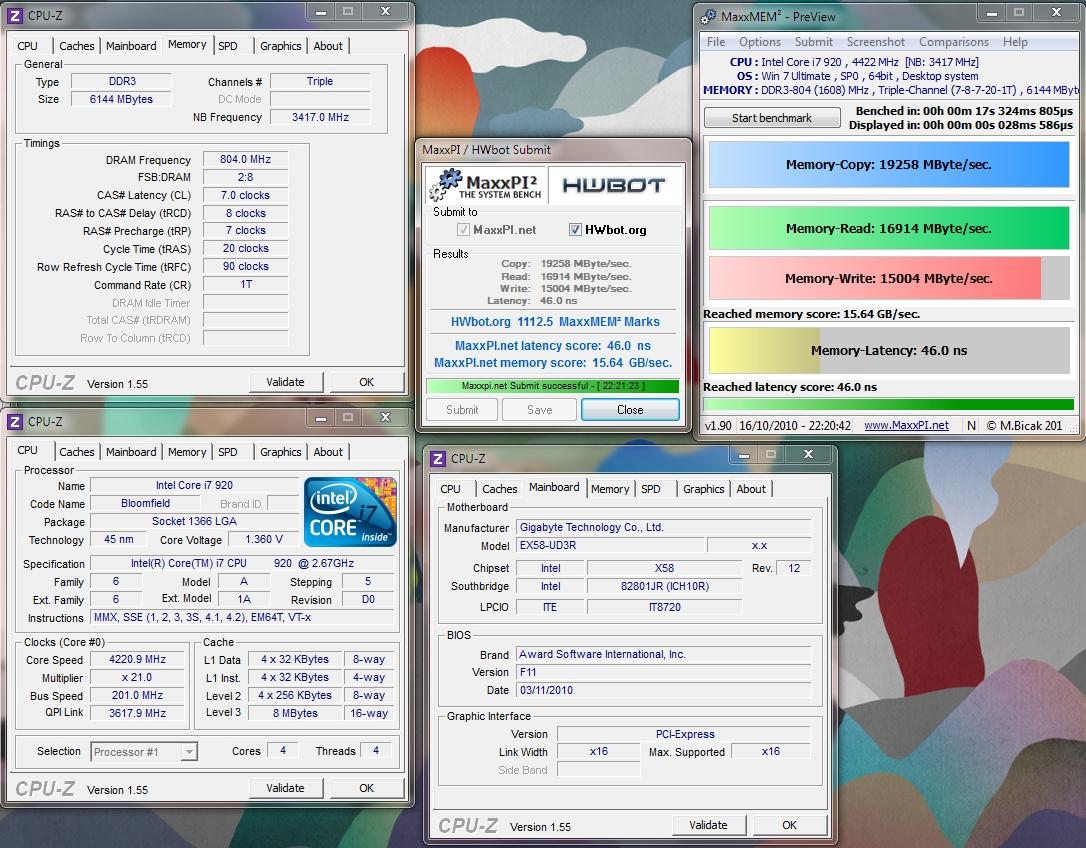Click Close button in HWbot Submit dialog
Image resolution: width=1086 pixels, height=848 pixels.
[x=630, y=409]
